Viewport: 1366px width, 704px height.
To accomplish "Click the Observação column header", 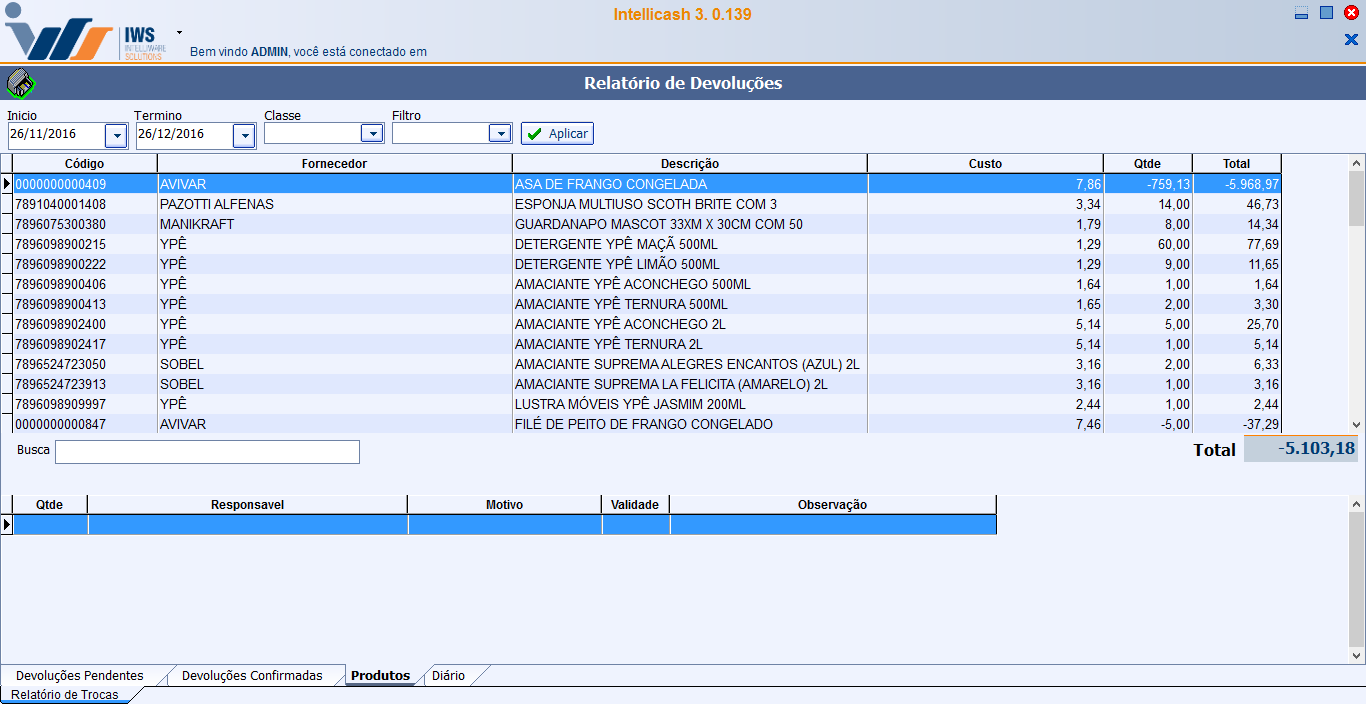I will (832, 505).
